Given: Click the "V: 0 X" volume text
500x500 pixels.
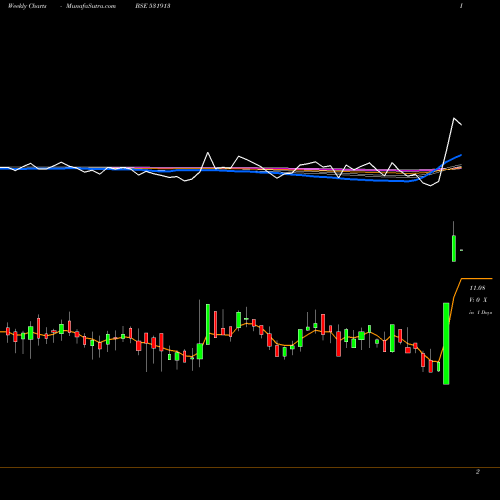Looking at the screenshot, I should (478, 300).
